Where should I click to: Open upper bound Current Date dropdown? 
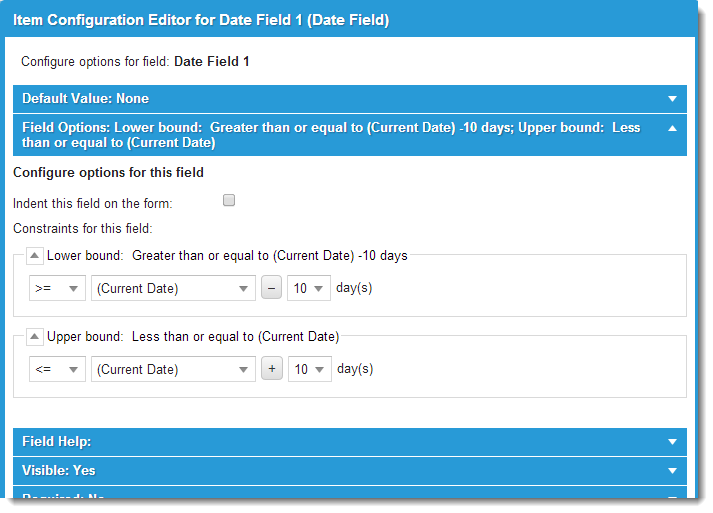coord(173,369)
